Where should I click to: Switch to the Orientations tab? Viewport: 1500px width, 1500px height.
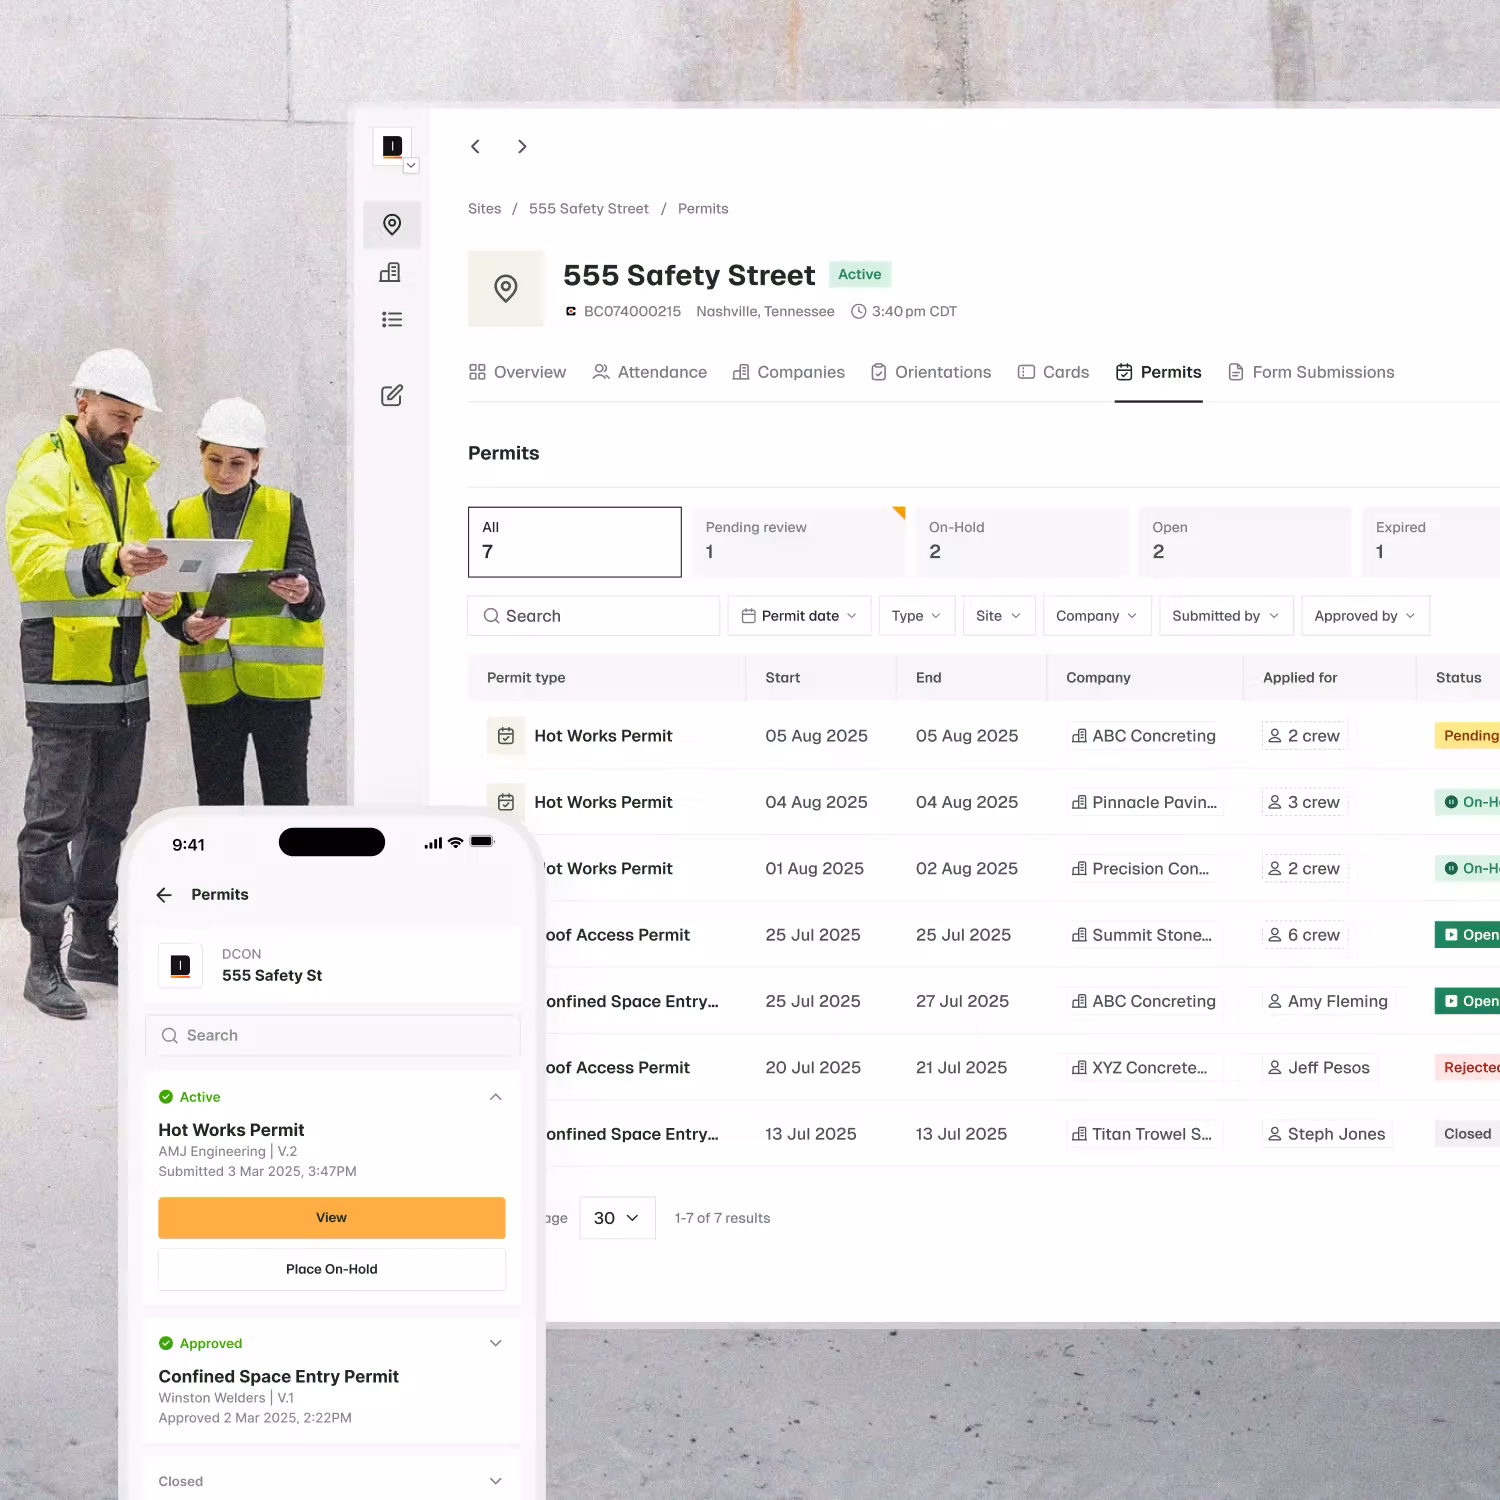pyautogui.click(x=931, y=372)
